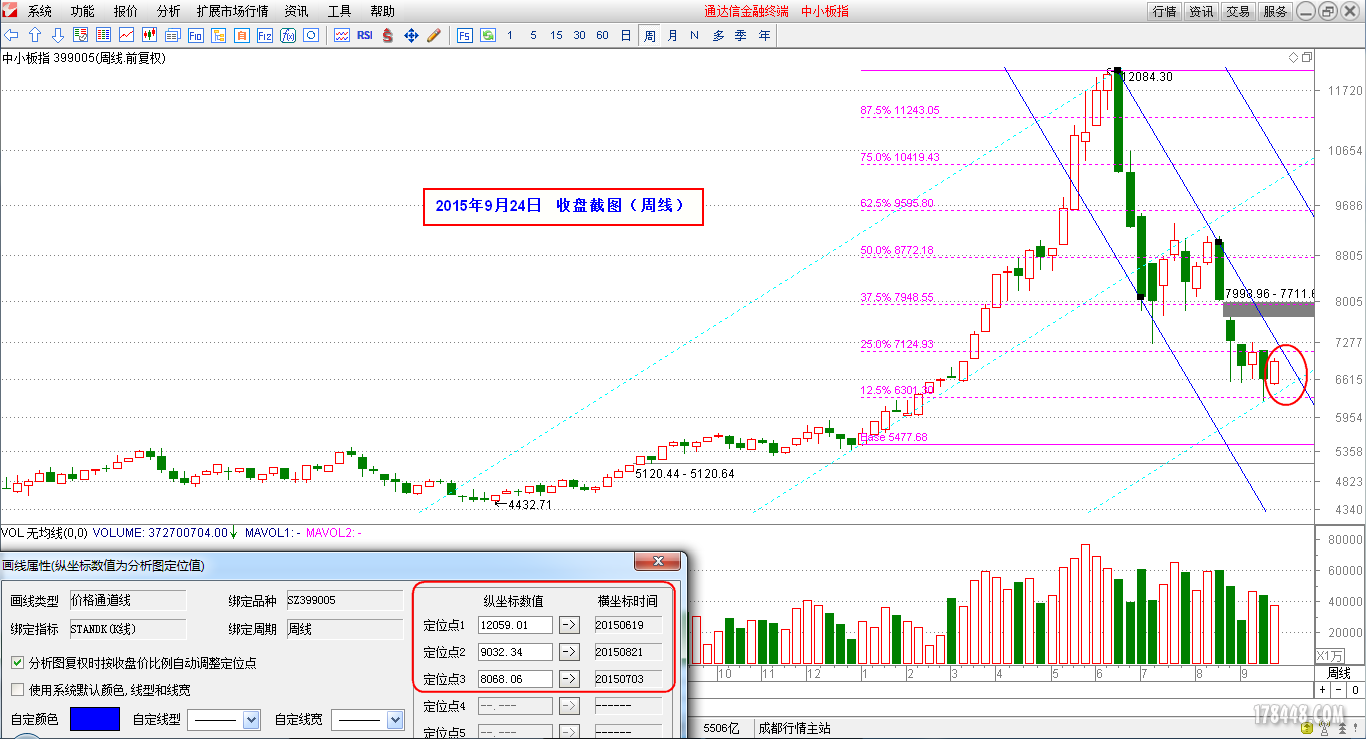This screenshot has height=739, width=1366.
Task: Switch to 15-minute period button
Action: tap(556, 35)
